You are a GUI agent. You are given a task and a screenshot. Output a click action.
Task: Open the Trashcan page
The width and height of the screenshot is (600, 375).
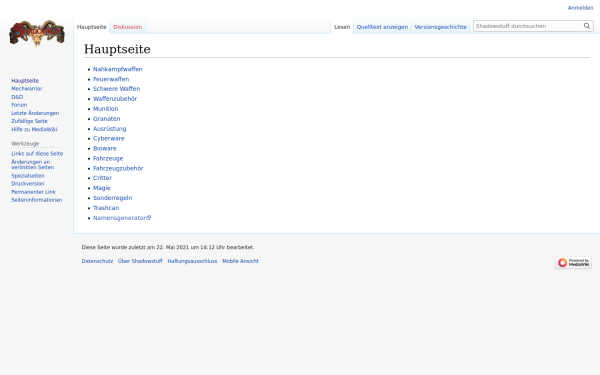(x=106, y=208)
